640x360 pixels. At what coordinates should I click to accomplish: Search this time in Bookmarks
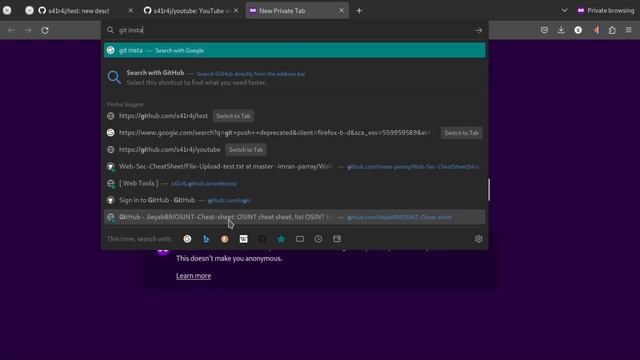pyautogui.click(x=281, y=239)
